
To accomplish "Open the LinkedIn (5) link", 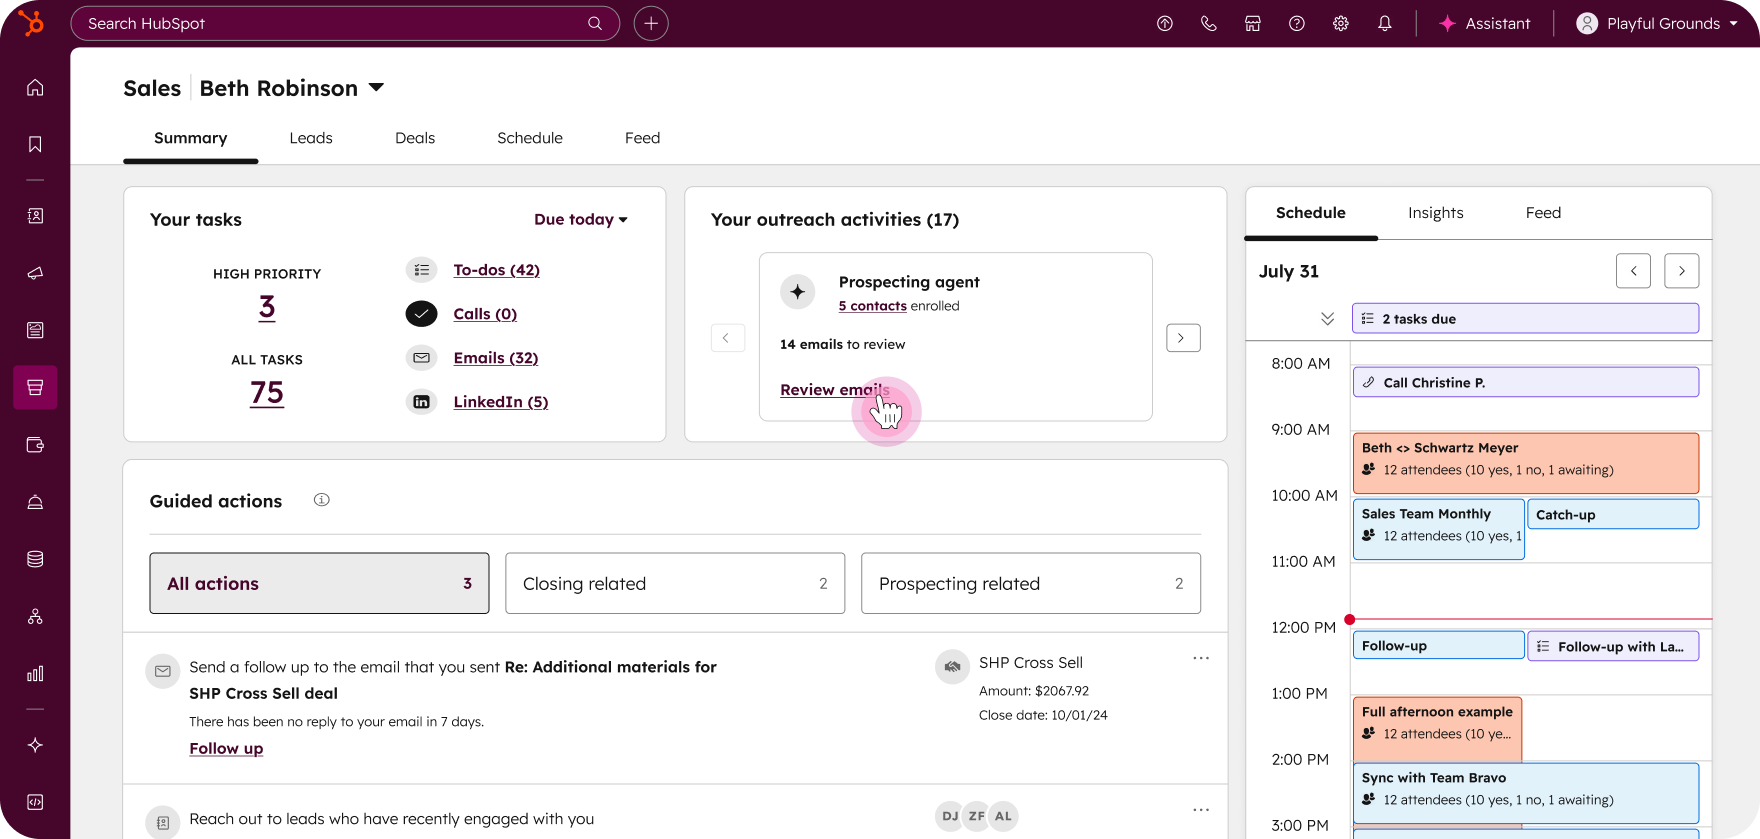I will pos(501,402).
